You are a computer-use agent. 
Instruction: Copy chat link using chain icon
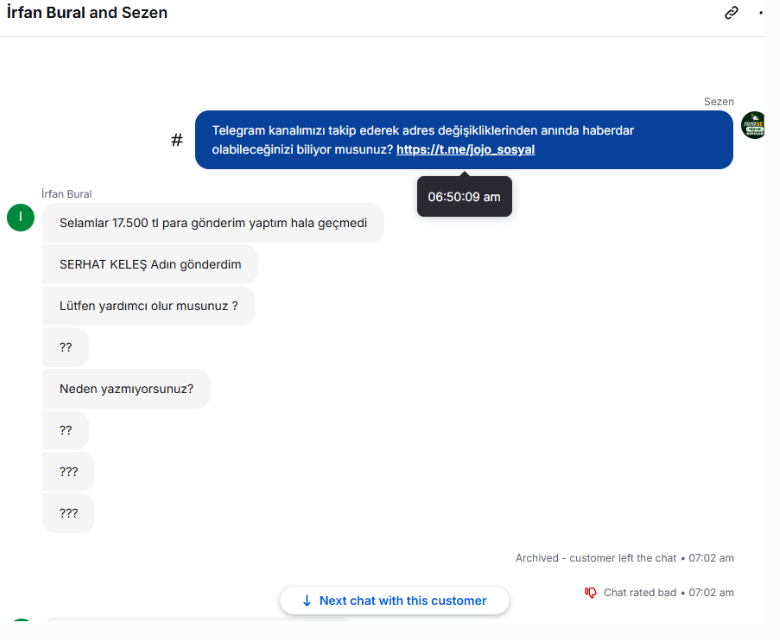tap(731, 12)
